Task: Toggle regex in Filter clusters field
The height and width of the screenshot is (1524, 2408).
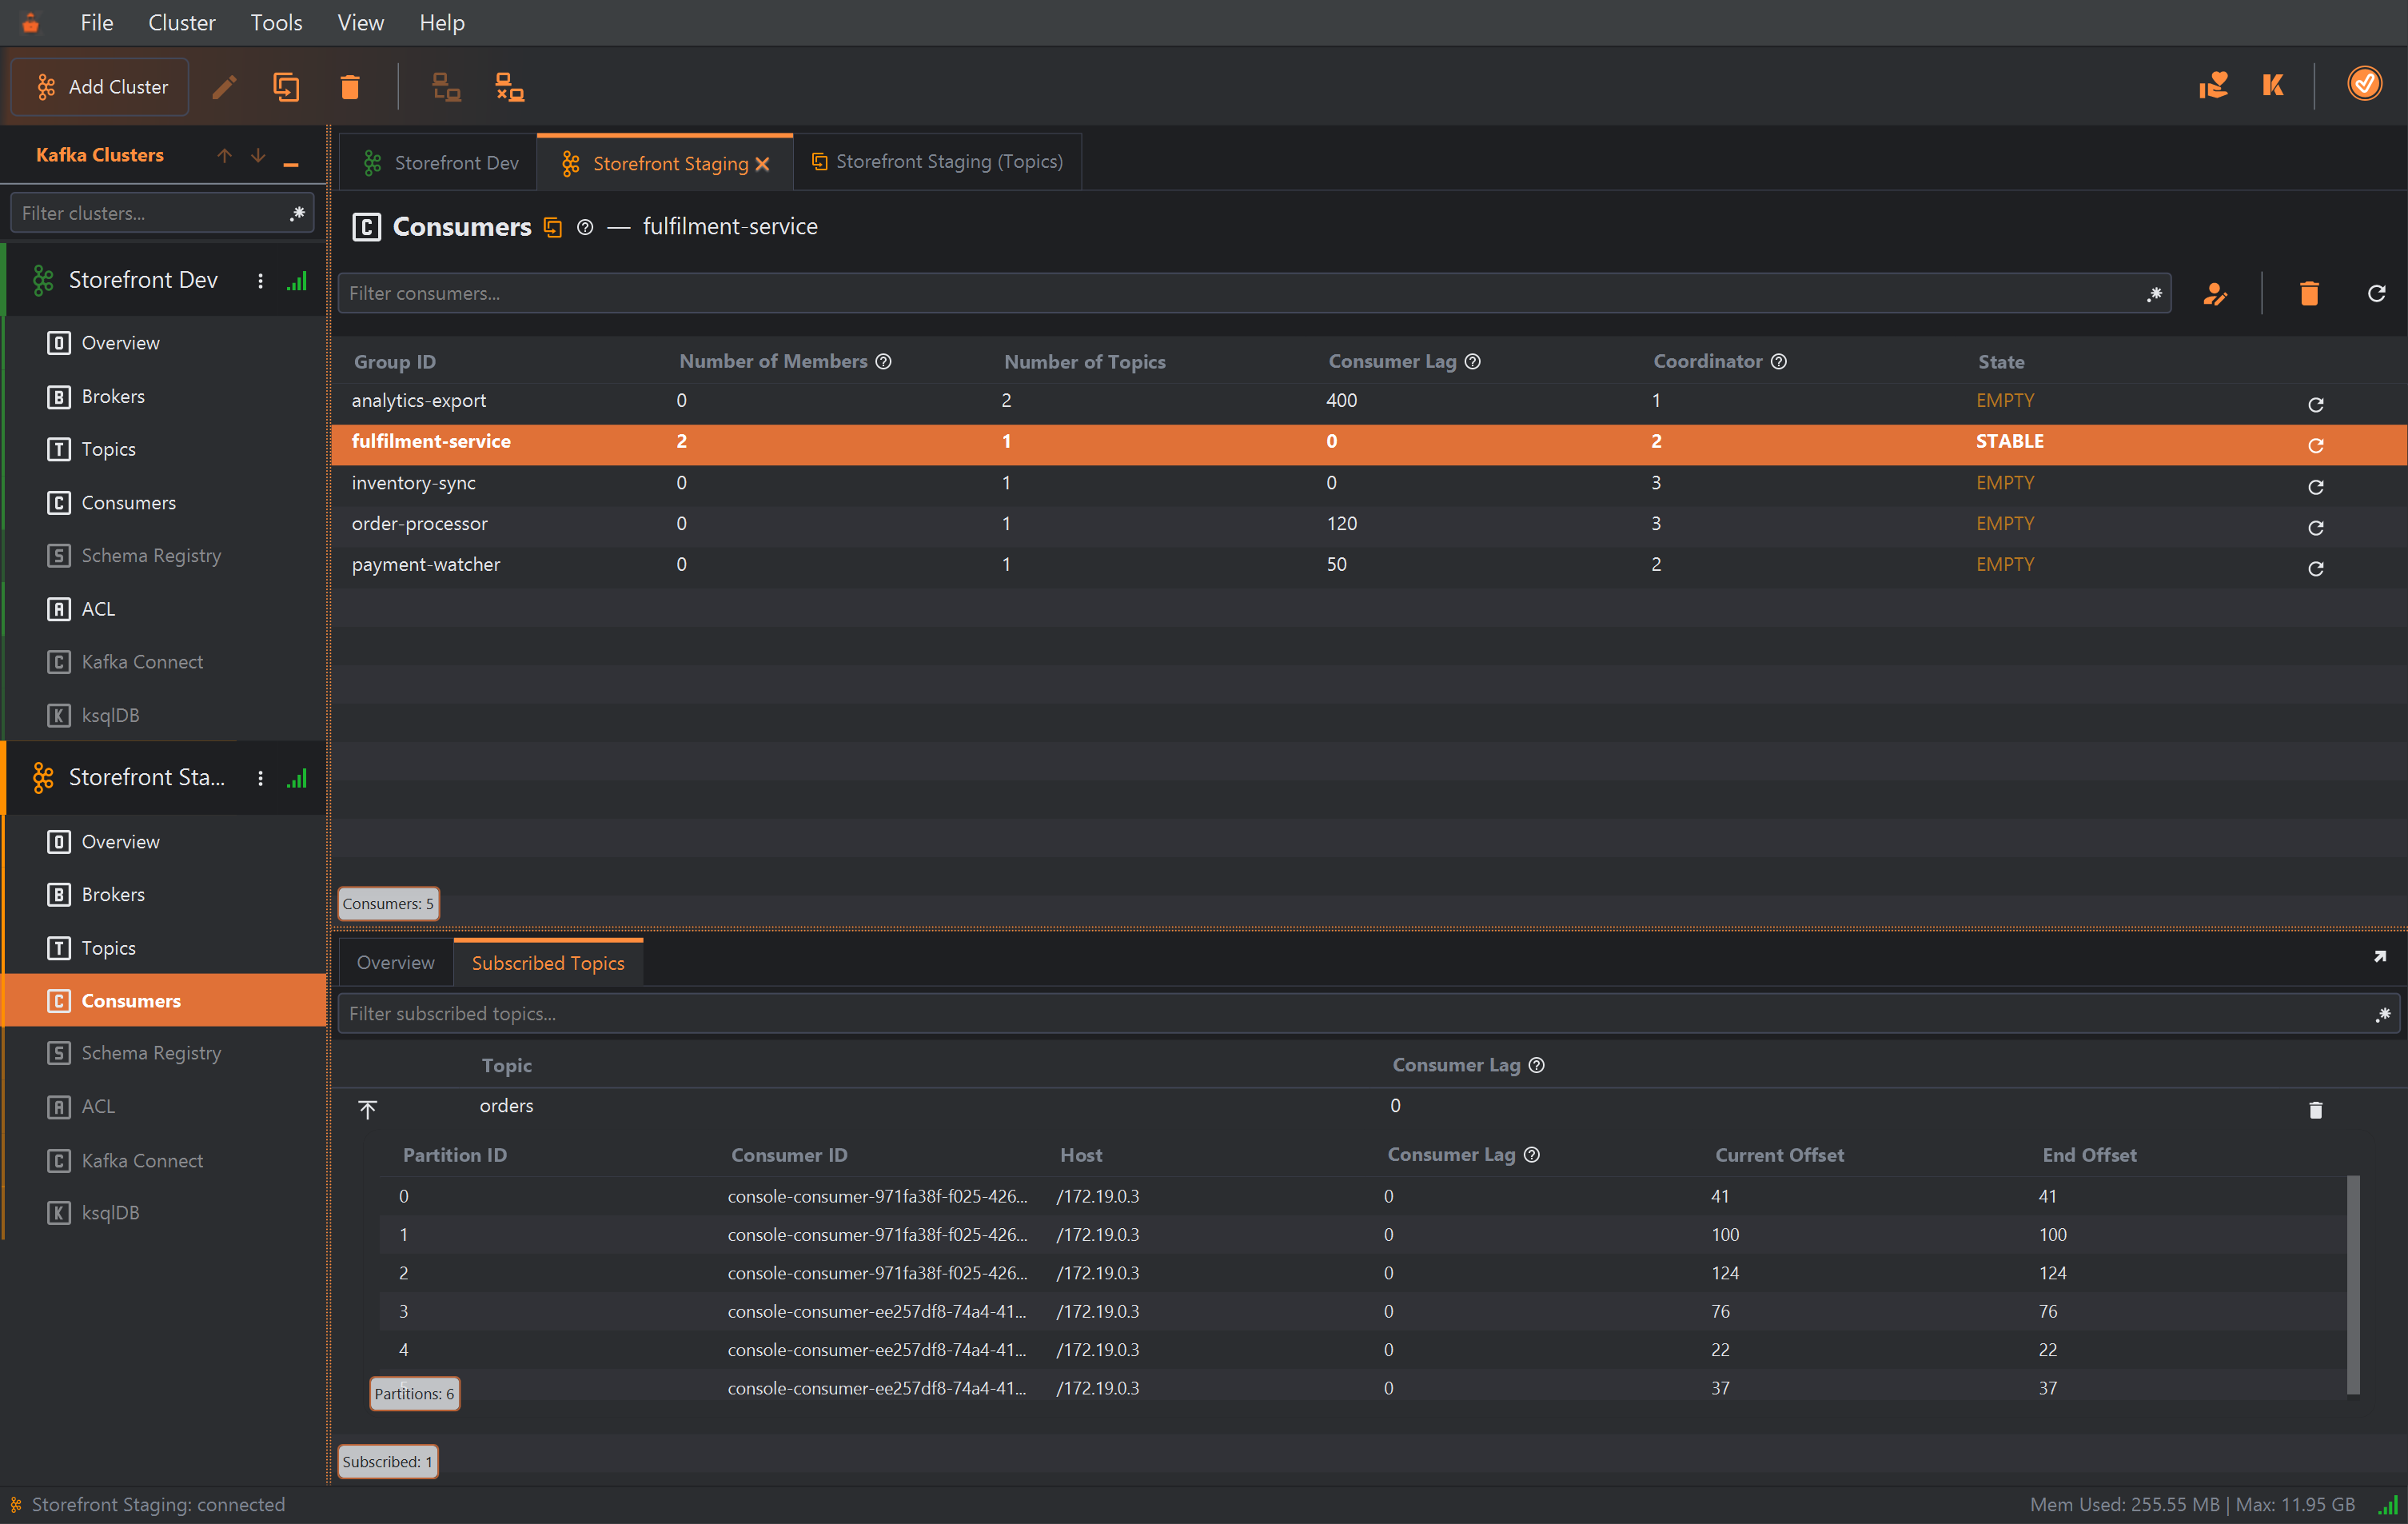Action: [x=297, y=213]
